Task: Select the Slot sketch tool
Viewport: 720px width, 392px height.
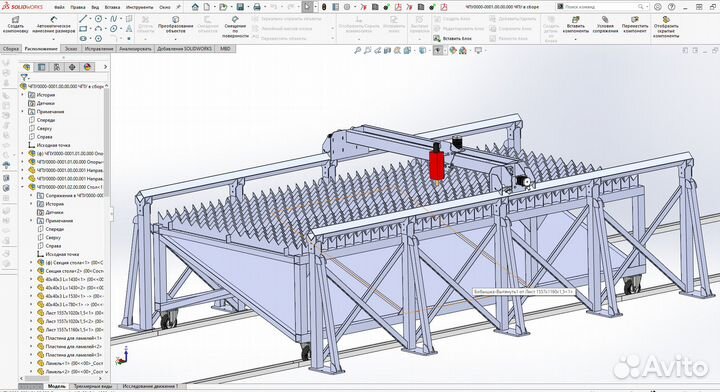Action: point(83,39)
